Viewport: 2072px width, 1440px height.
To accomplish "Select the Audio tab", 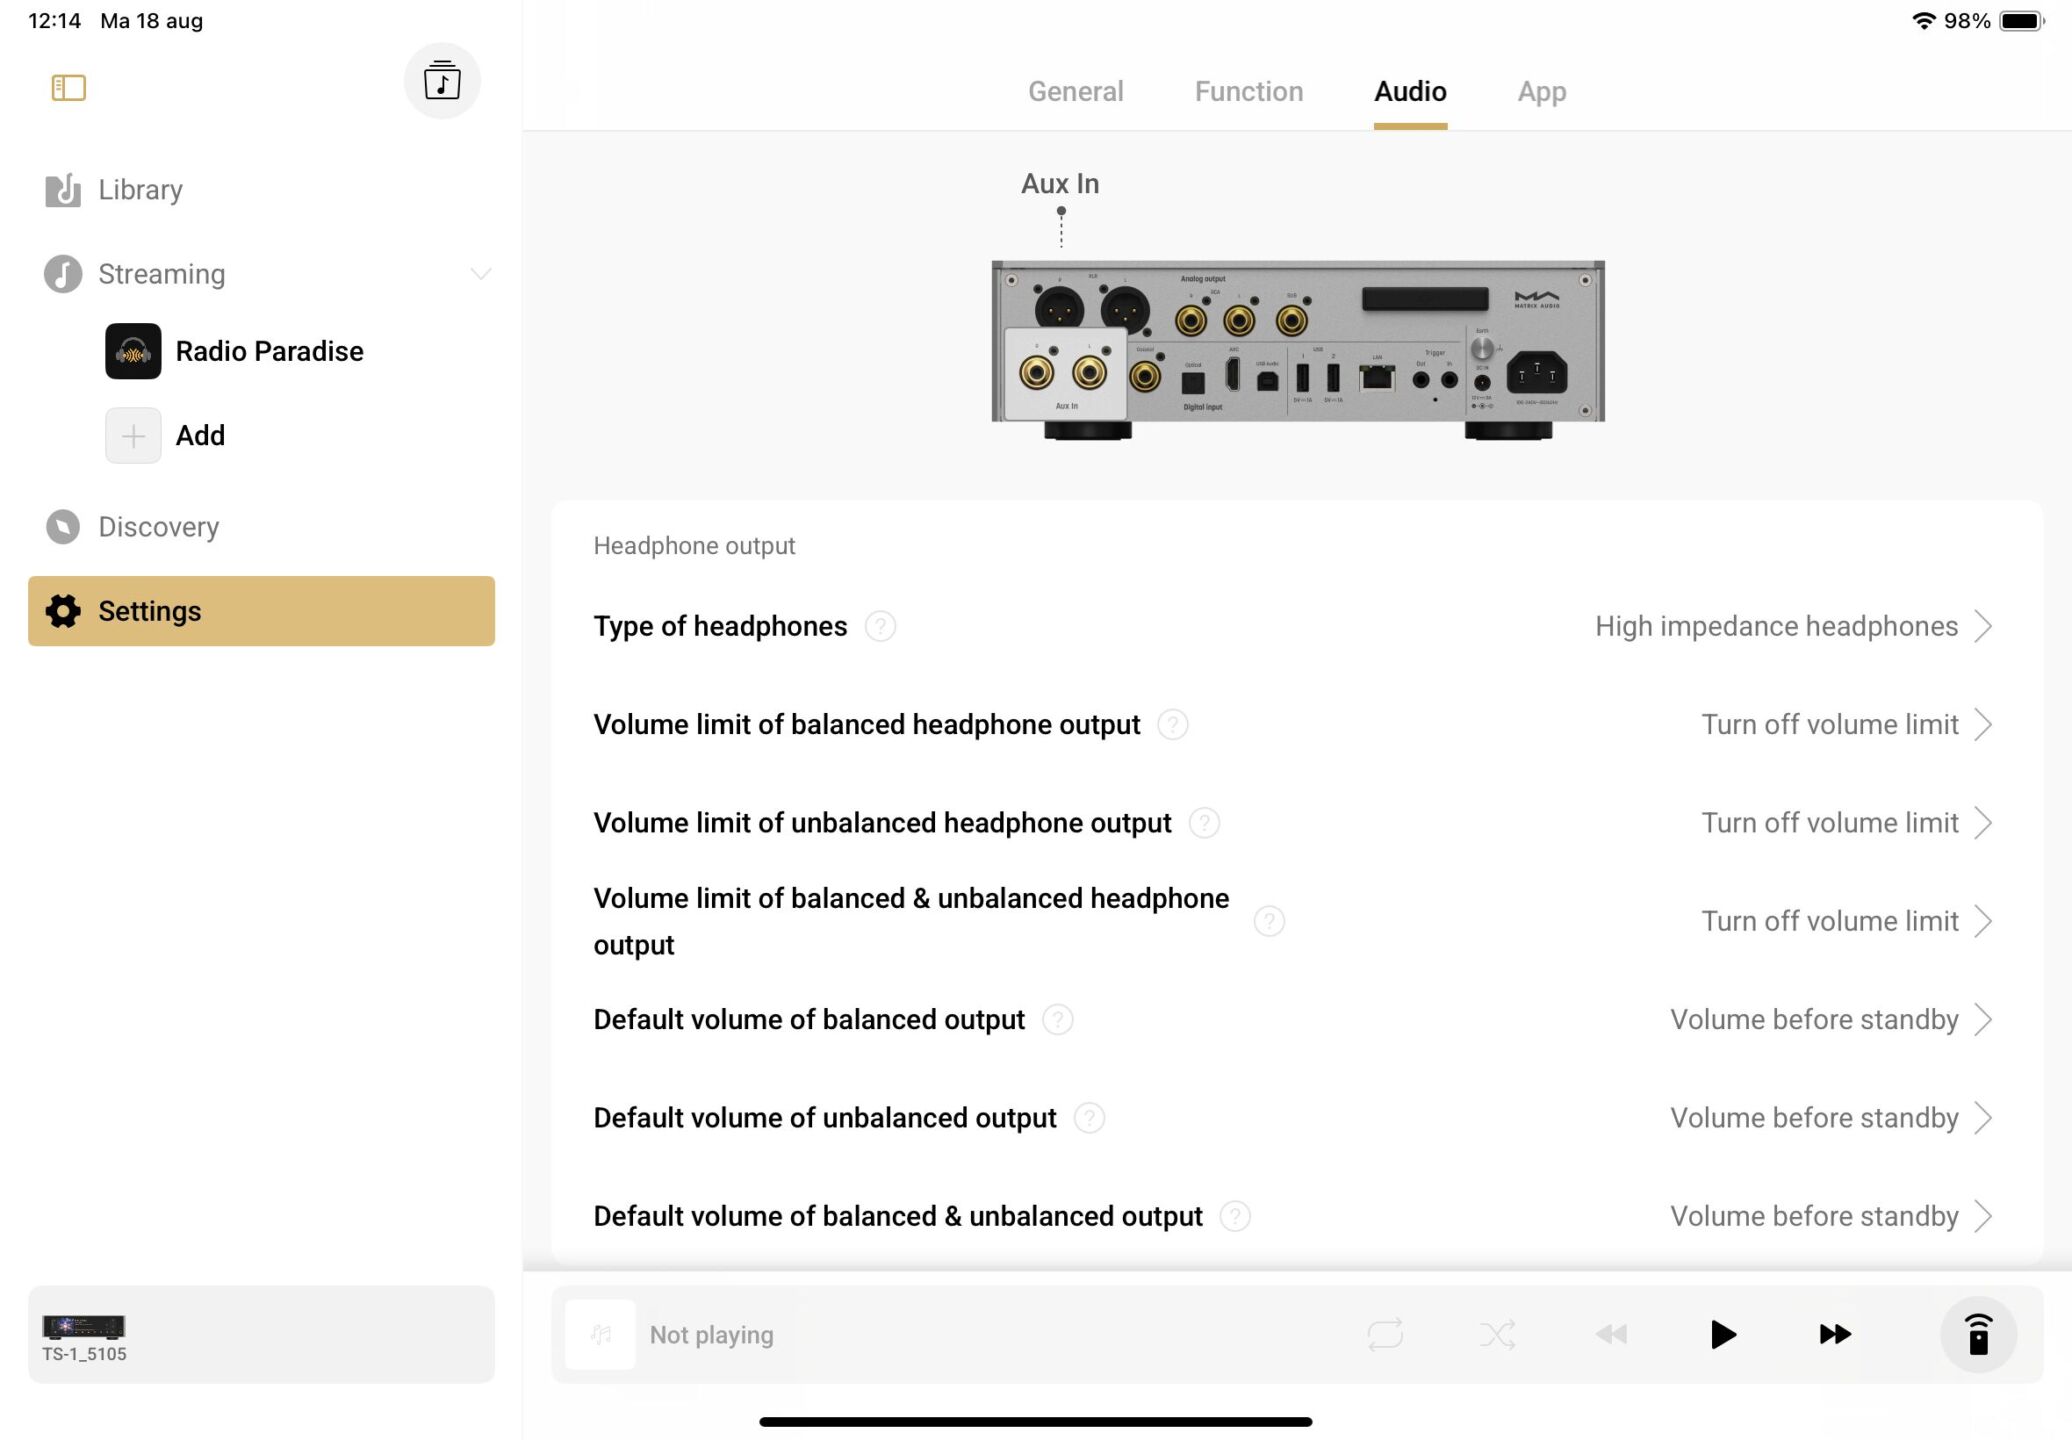I will coord(1410,92).
